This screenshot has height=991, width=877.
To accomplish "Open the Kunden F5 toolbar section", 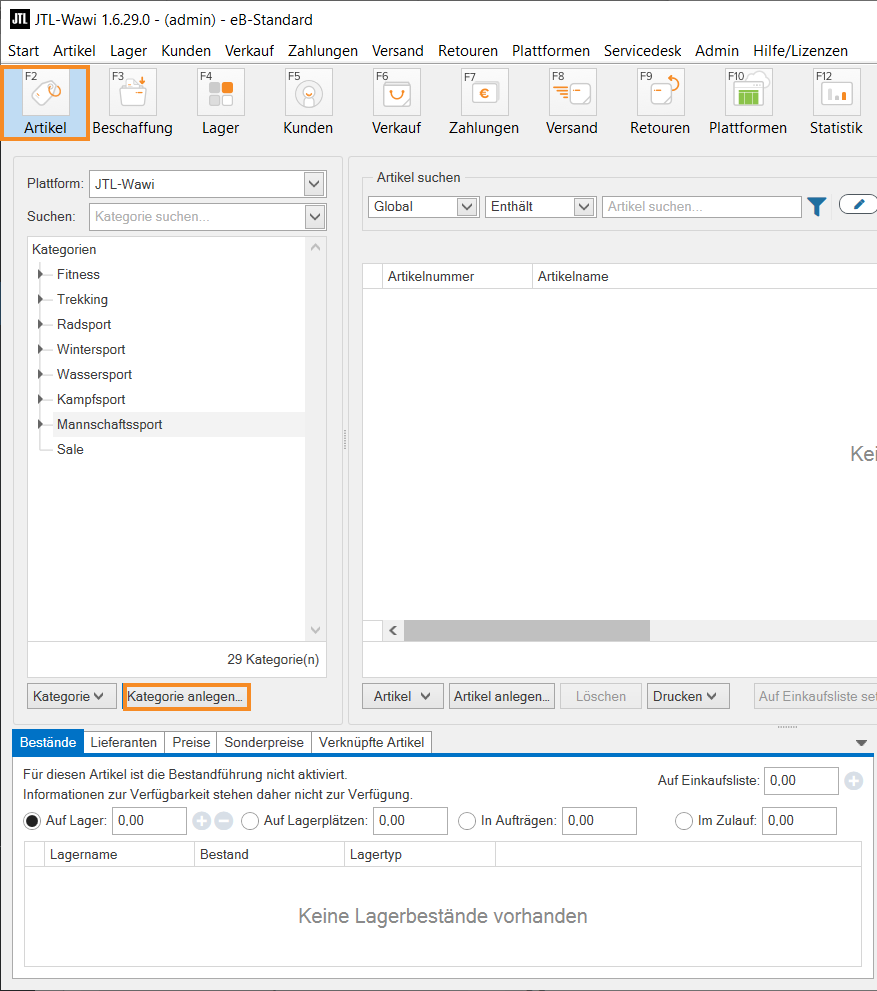I will click(308, 102).
